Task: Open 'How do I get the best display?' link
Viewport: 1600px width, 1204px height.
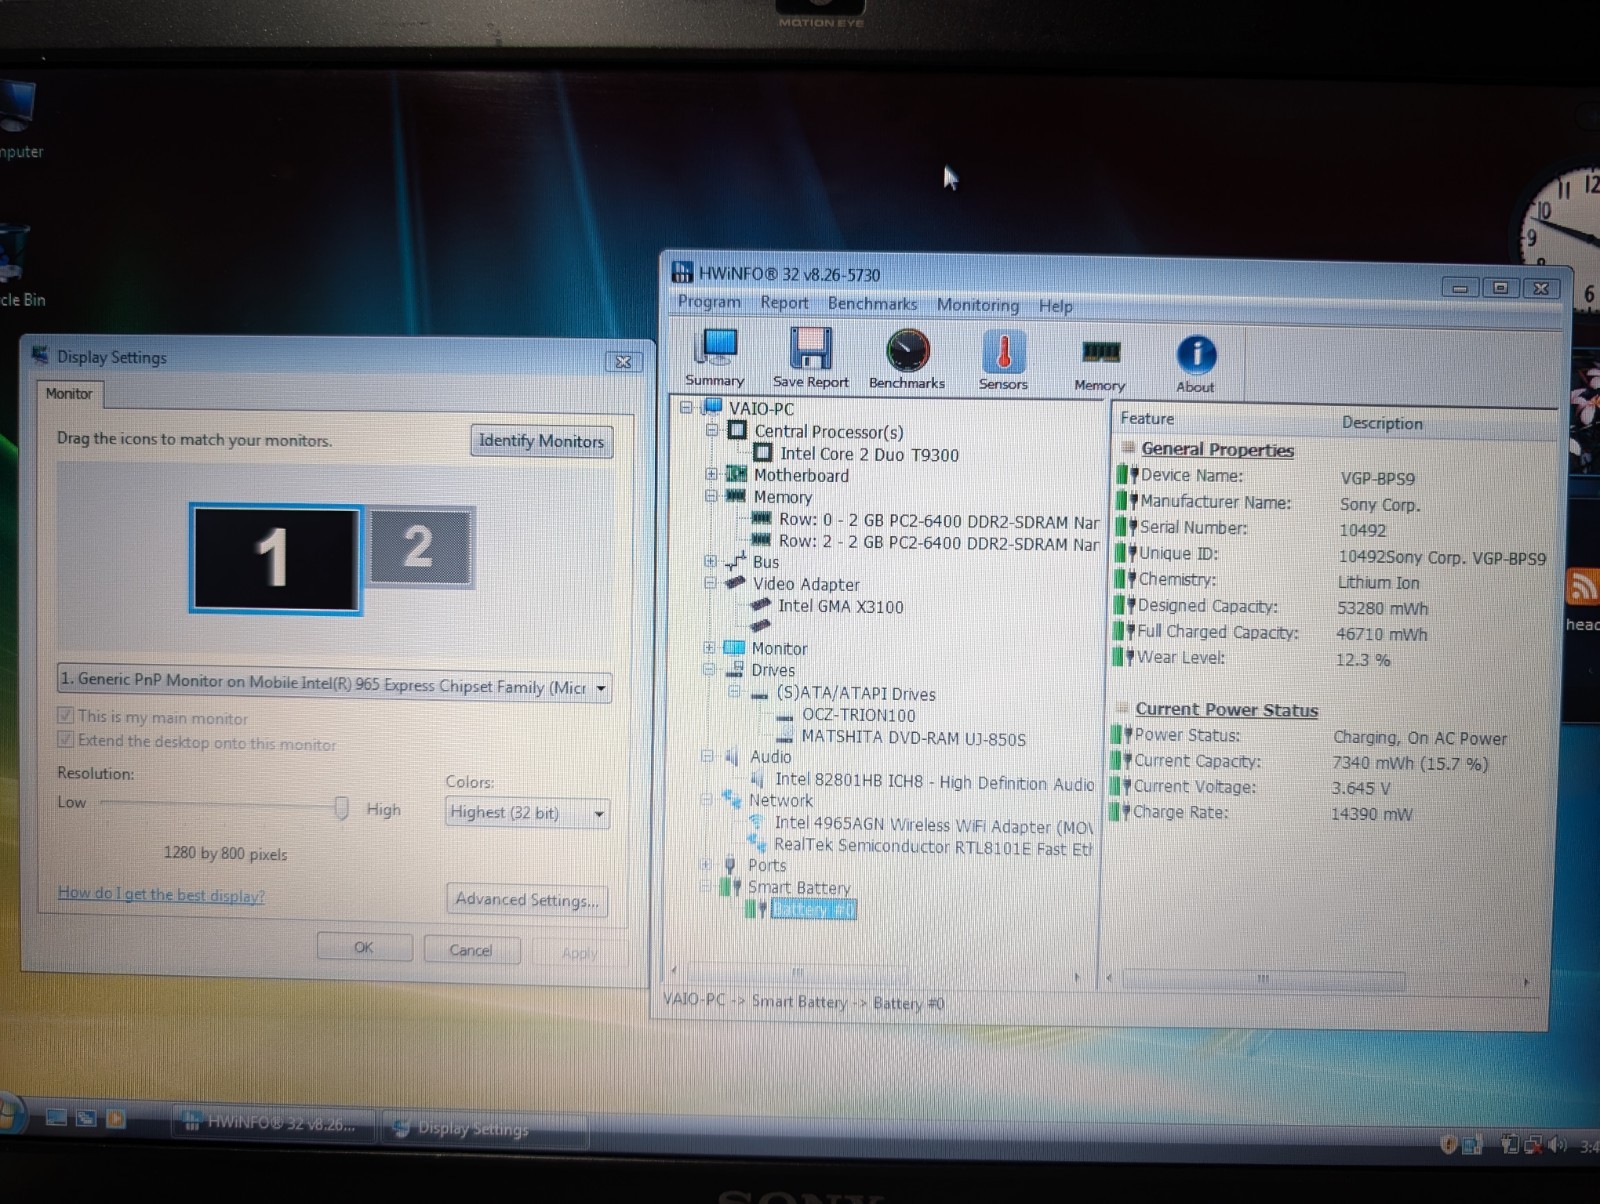Action: click(161, 894)
